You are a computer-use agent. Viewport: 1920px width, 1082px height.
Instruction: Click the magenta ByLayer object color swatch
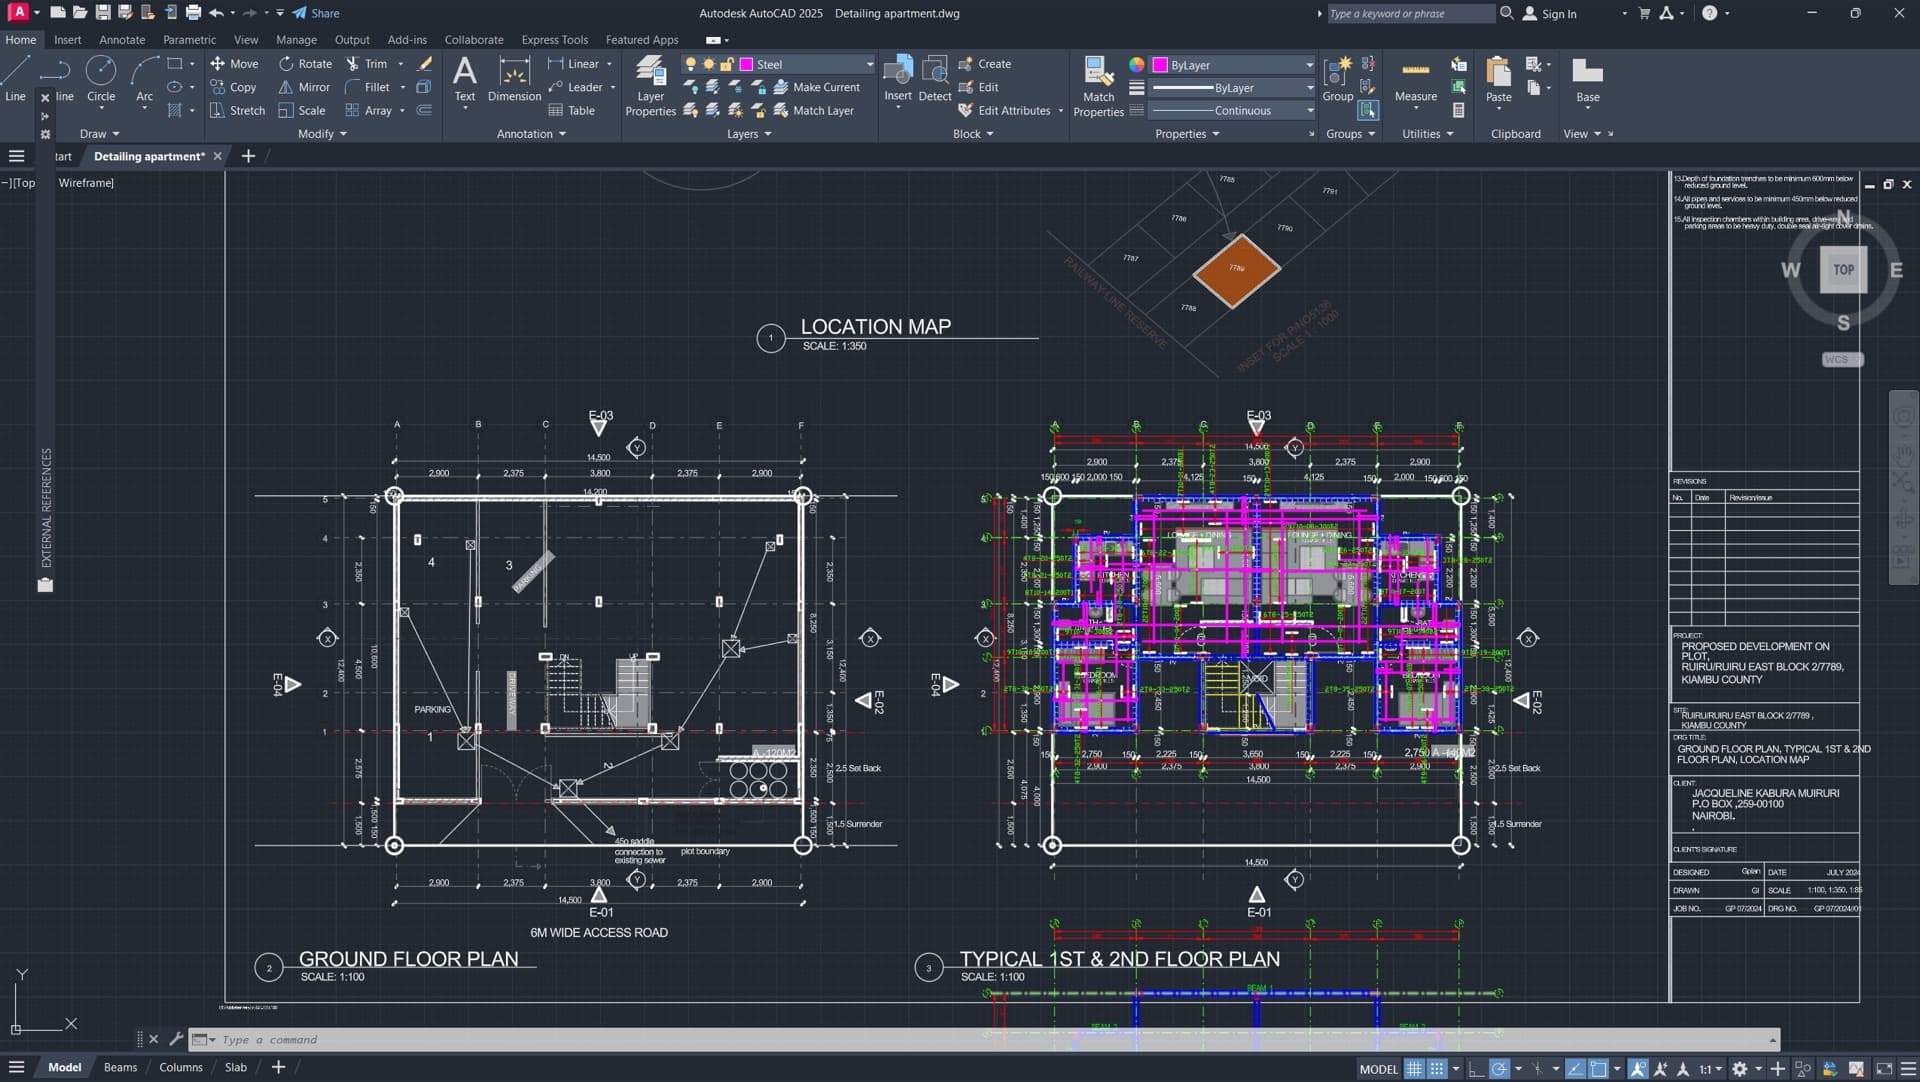(x=1160, y=65)
